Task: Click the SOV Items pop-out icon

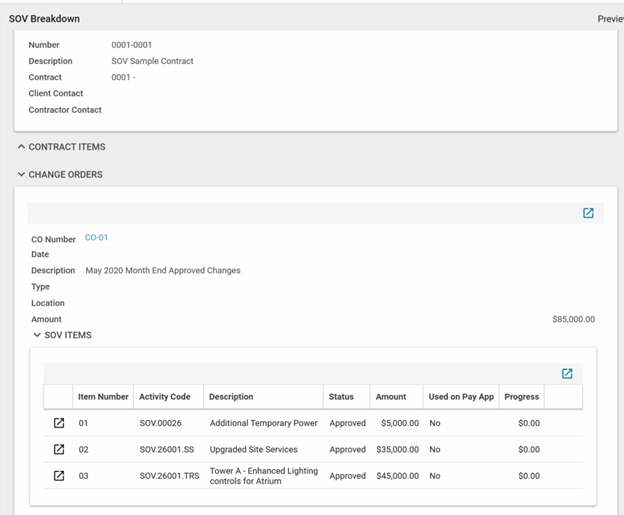Action: [567, 373]
